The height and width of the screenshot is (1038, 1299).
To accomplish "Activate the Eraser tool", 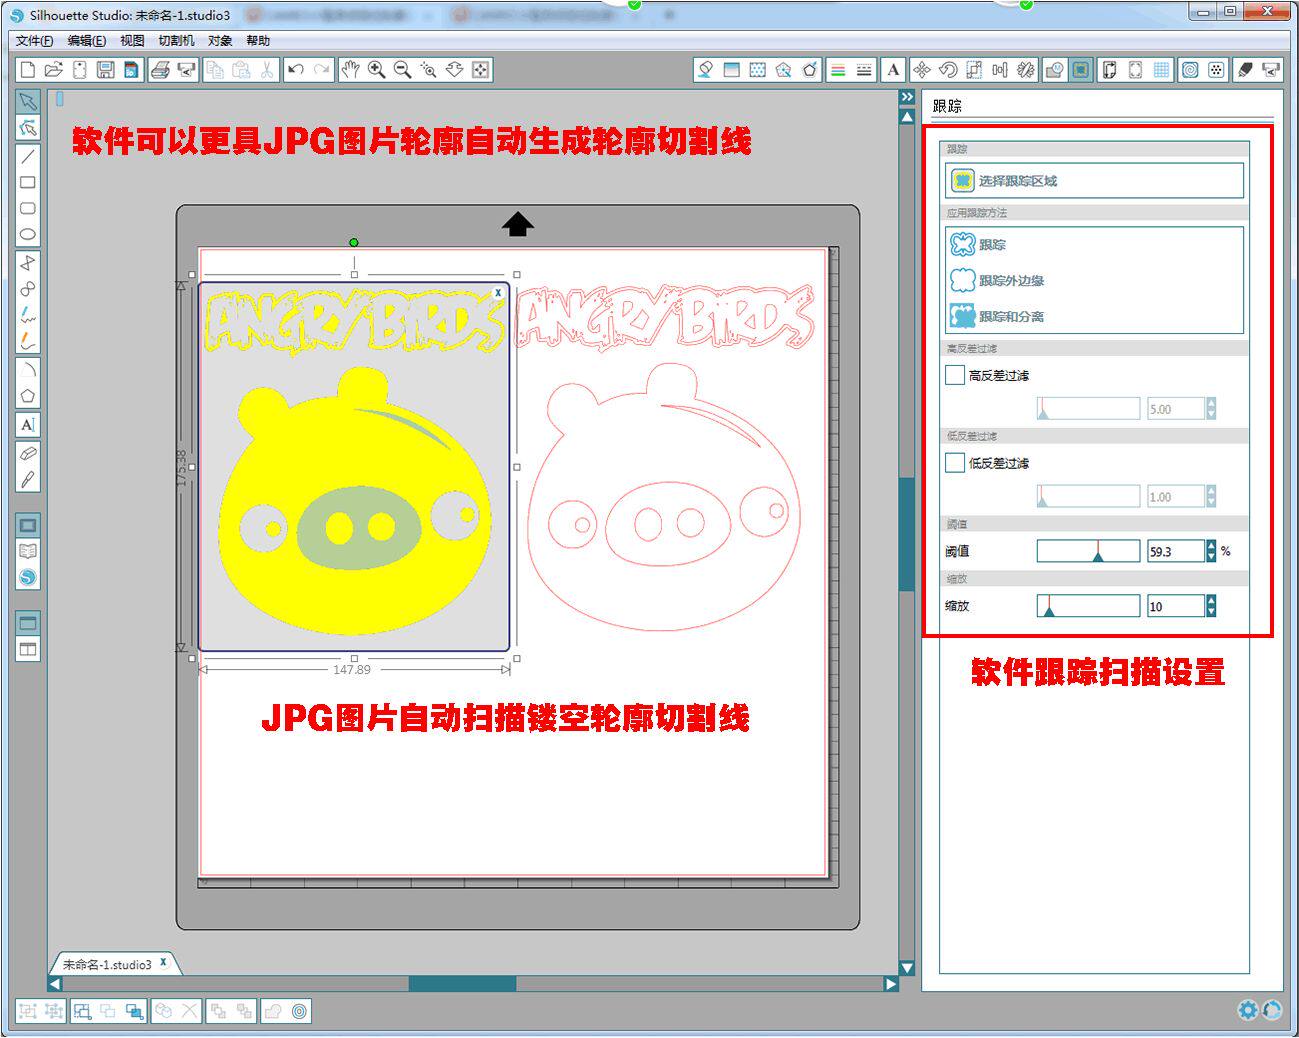I will [28, 454].
